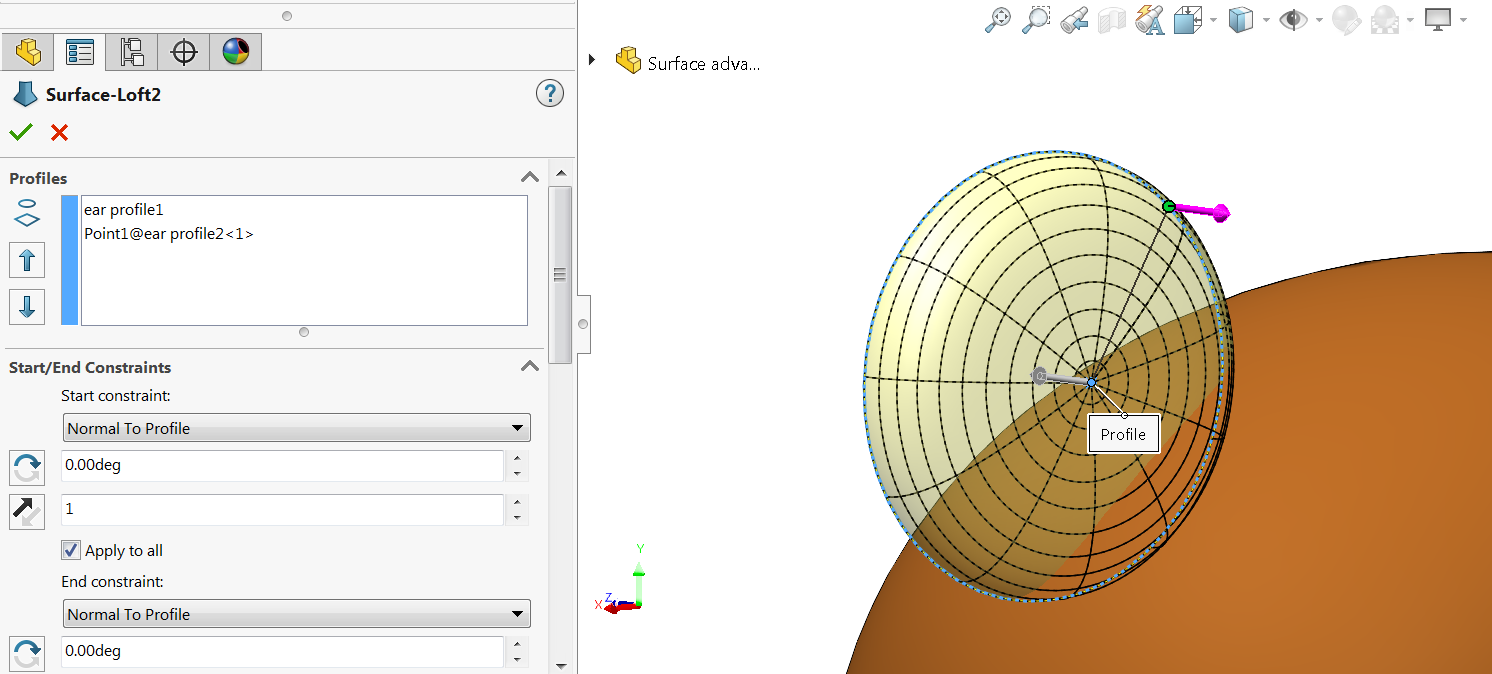Collapse the Profiles section

[530, 178]
